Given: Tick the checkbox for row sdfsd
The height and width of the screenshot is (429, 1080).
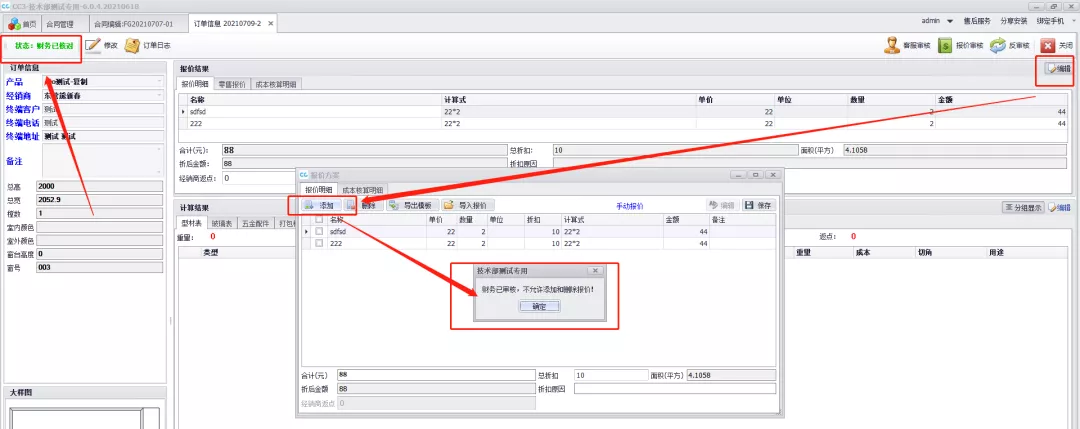Looking at the screenshot, I should tap(319, 231).
